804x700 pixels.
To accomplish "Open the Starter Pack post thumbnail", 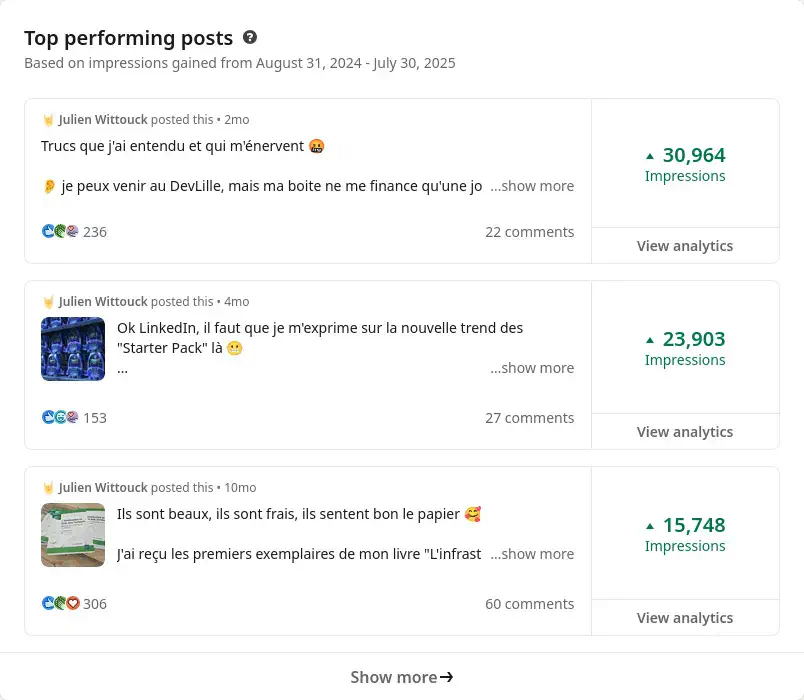I will point(73,349).
